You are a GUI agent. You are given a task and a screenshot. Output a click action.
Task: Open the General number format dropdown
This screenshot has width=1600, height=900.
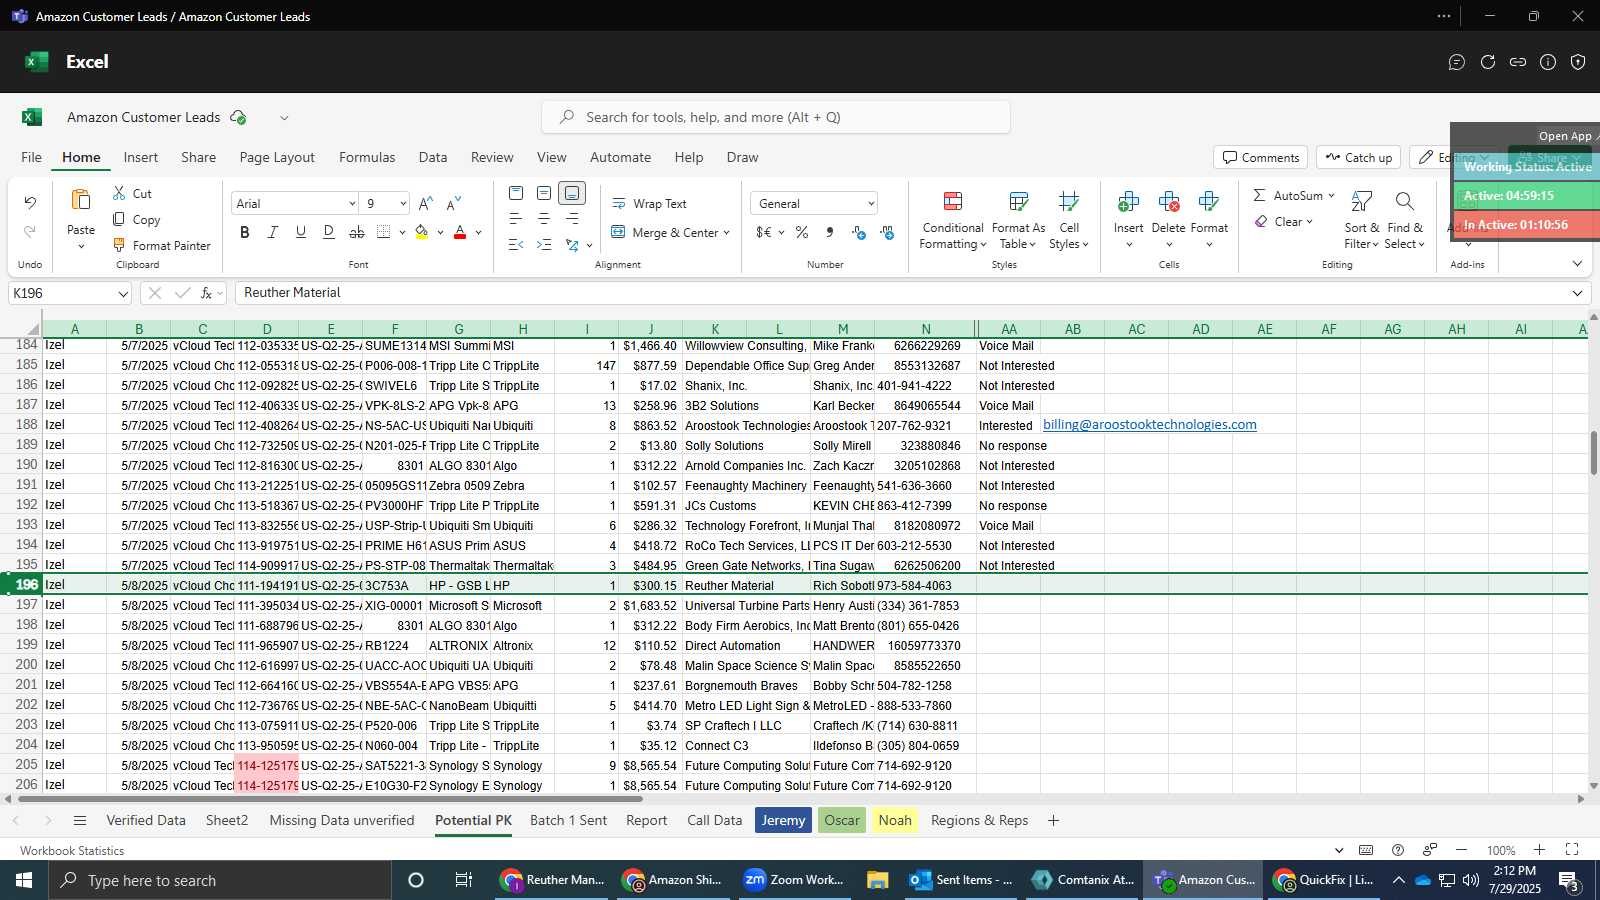pyautogui.click(x=871, y=204)
